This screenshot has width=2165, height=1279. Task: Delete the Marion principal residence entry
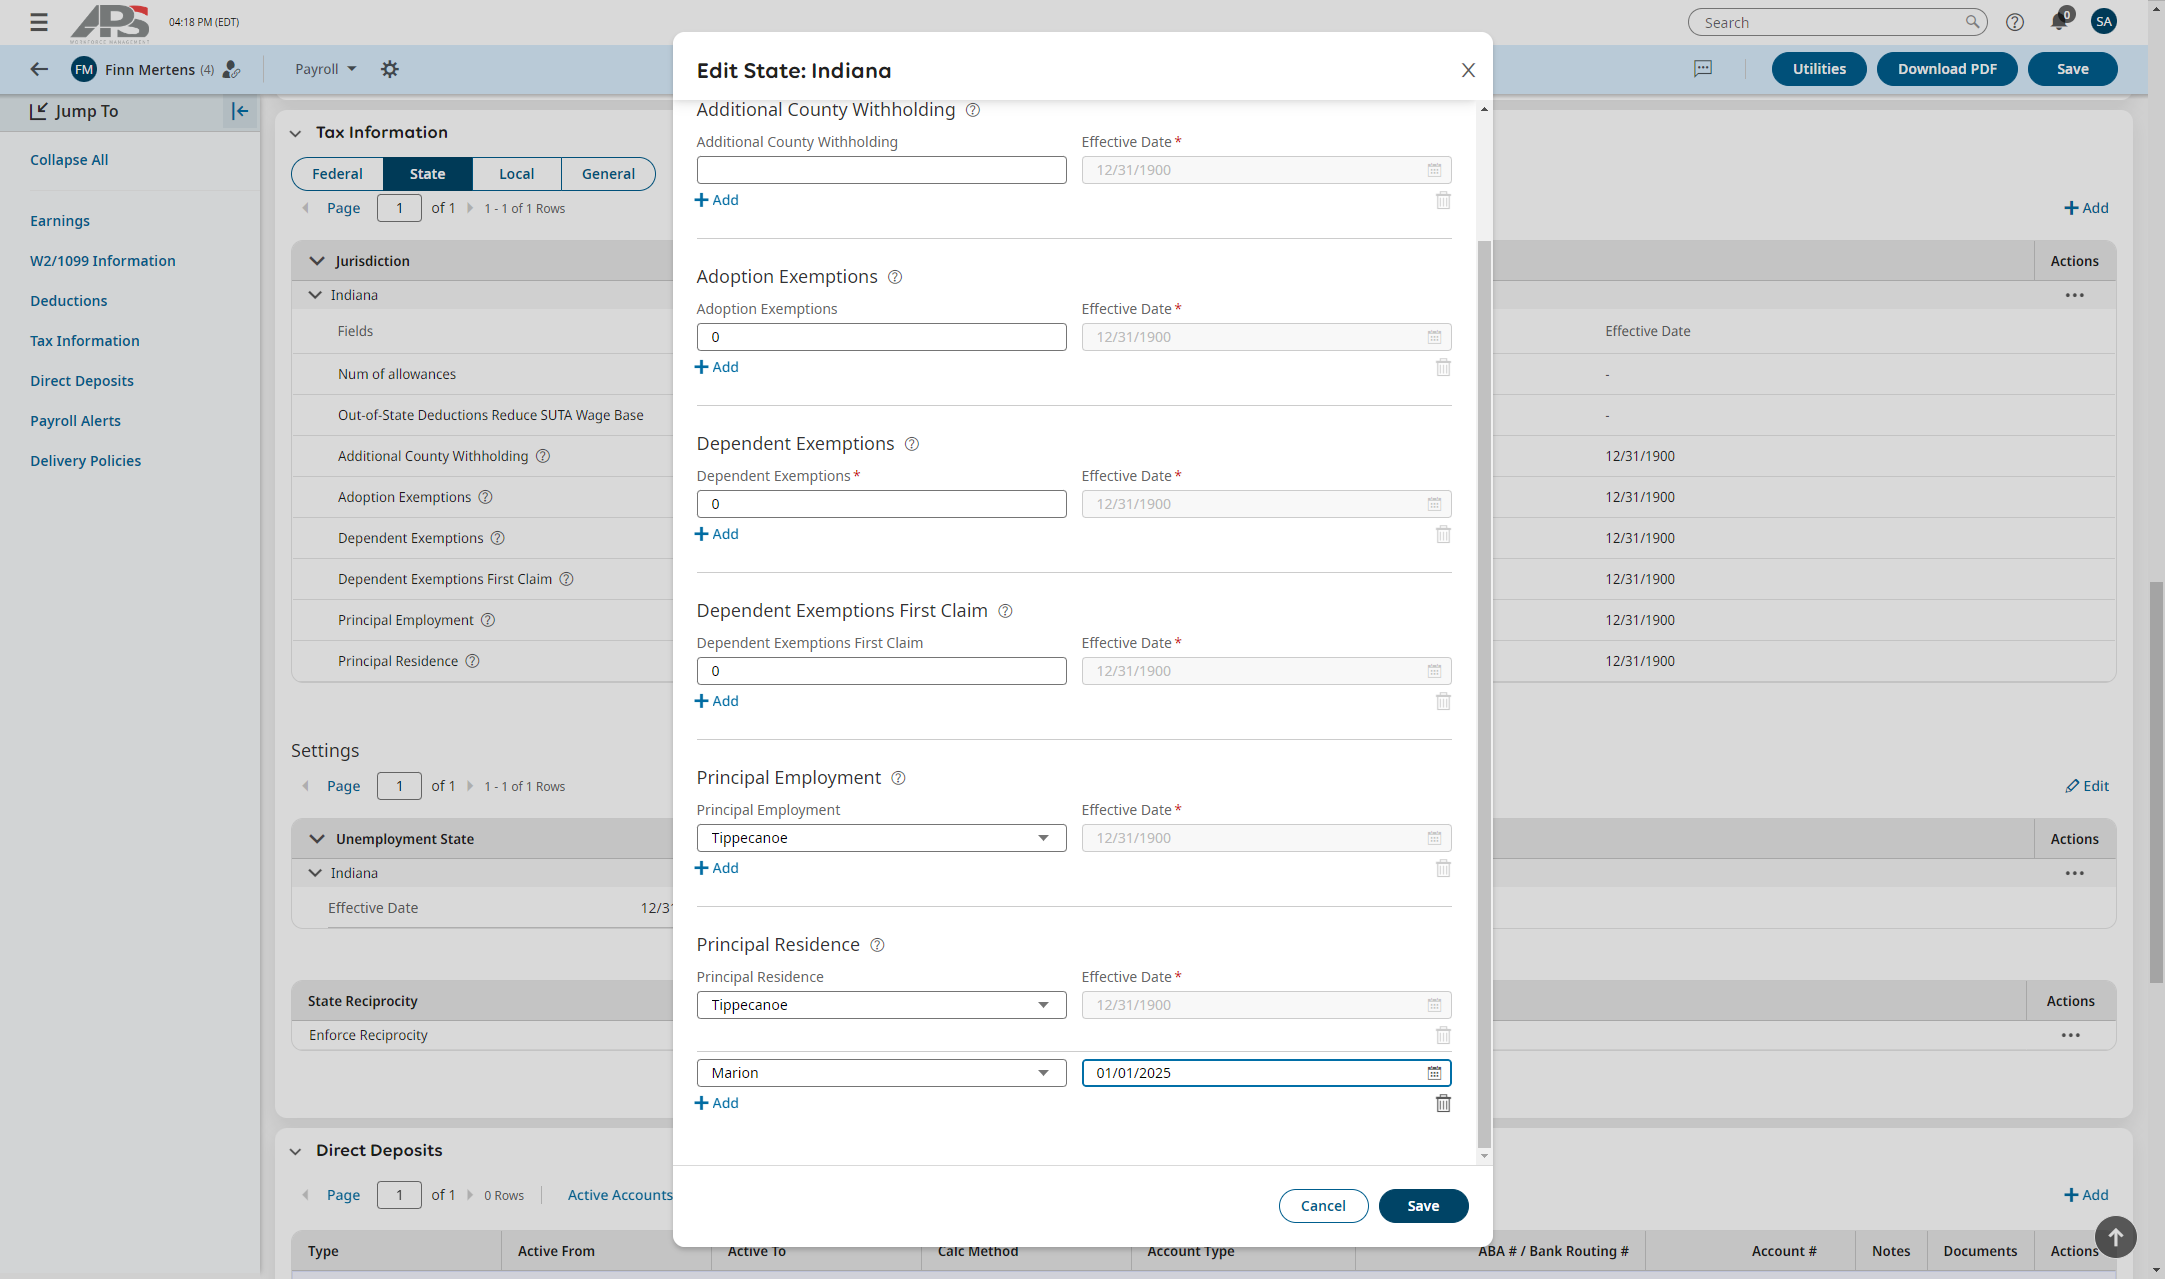point(1443,1103)
